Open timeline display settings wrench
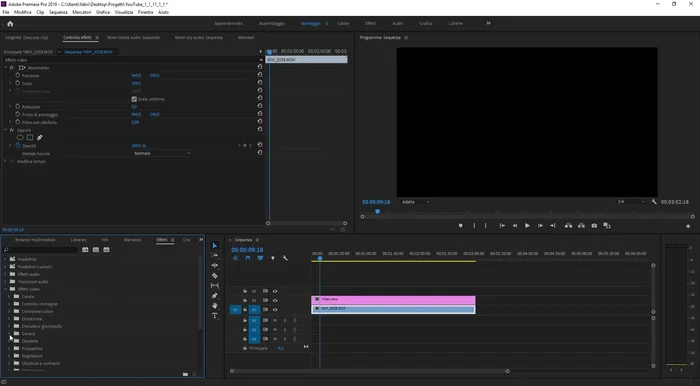 (x=285, y=258)
